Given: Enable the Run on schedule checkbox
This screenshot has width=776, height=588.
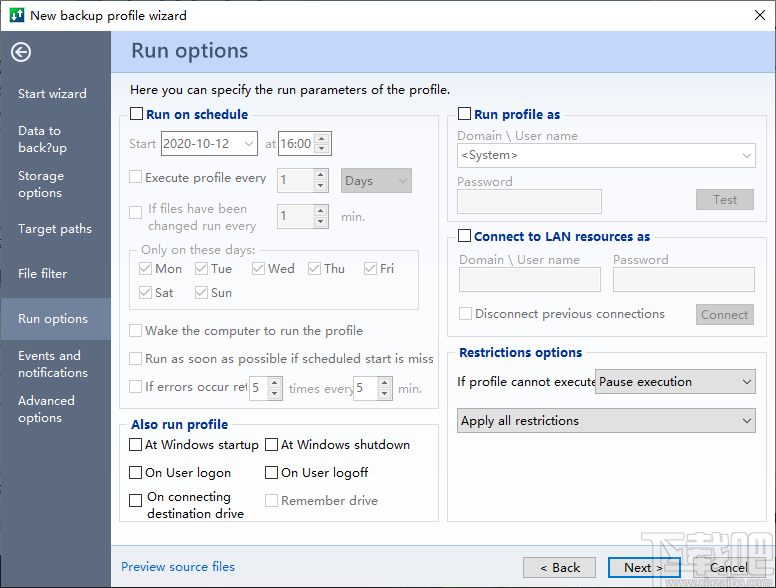Looking at the screenshot, I should [x=137, y=115].
